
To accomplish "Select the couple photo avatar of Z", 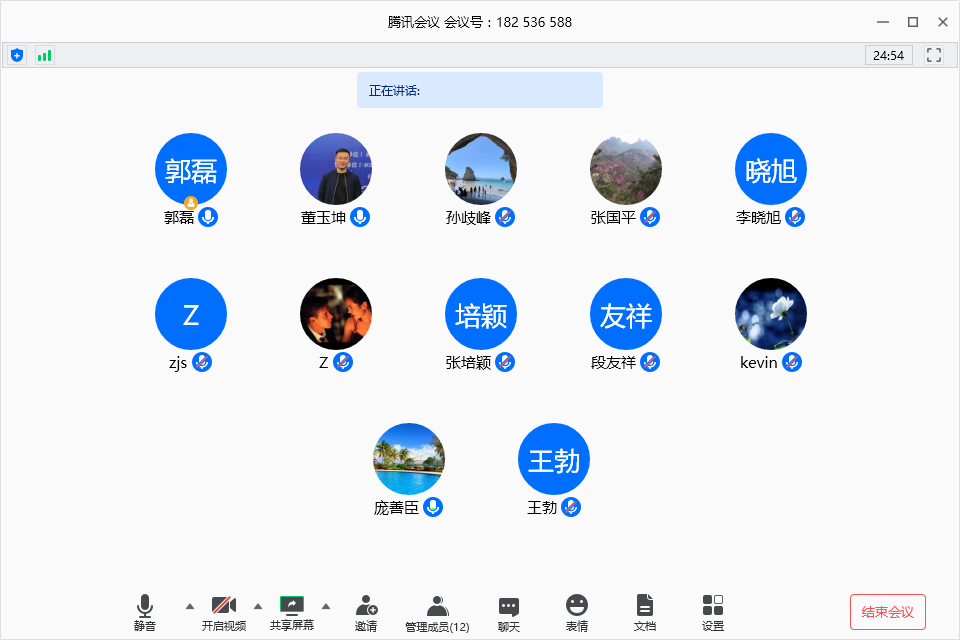I will [x=336, y=314].
